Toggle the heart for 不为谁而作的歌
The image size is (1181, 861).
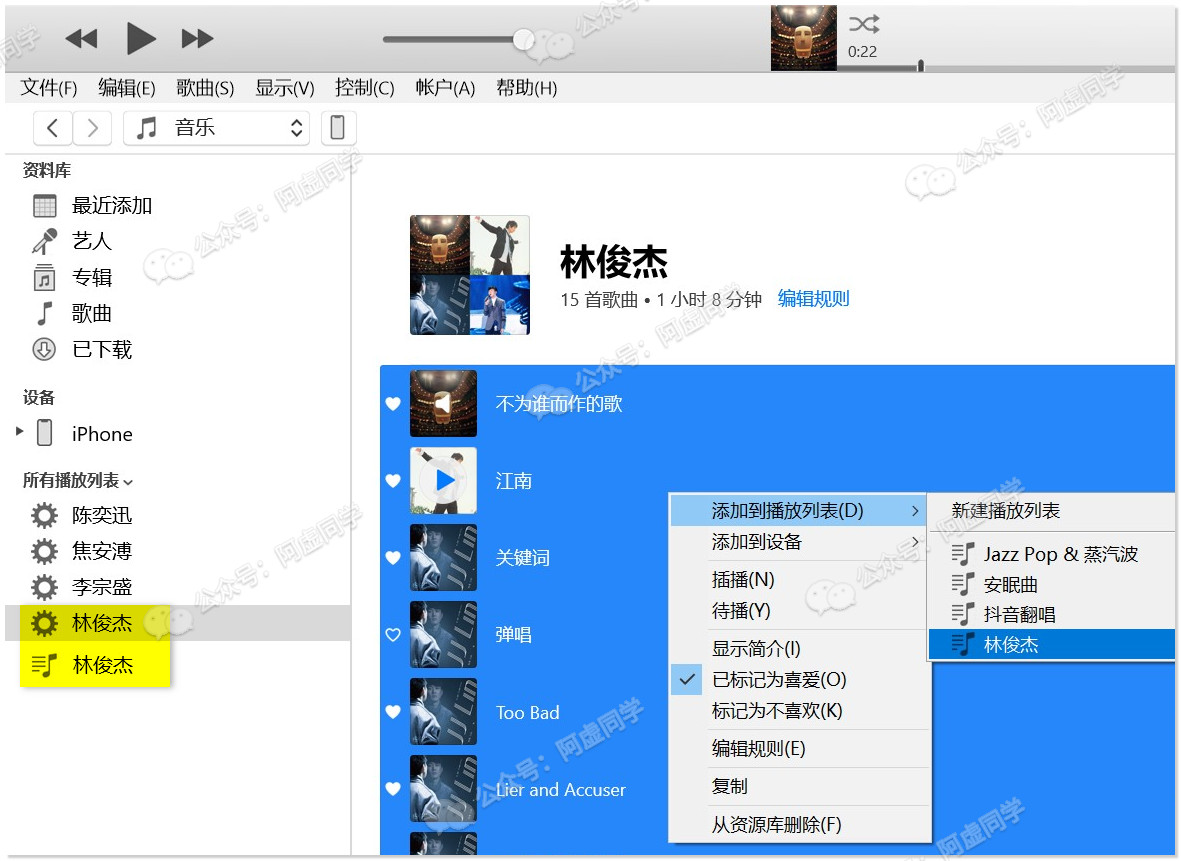point(393,404)
